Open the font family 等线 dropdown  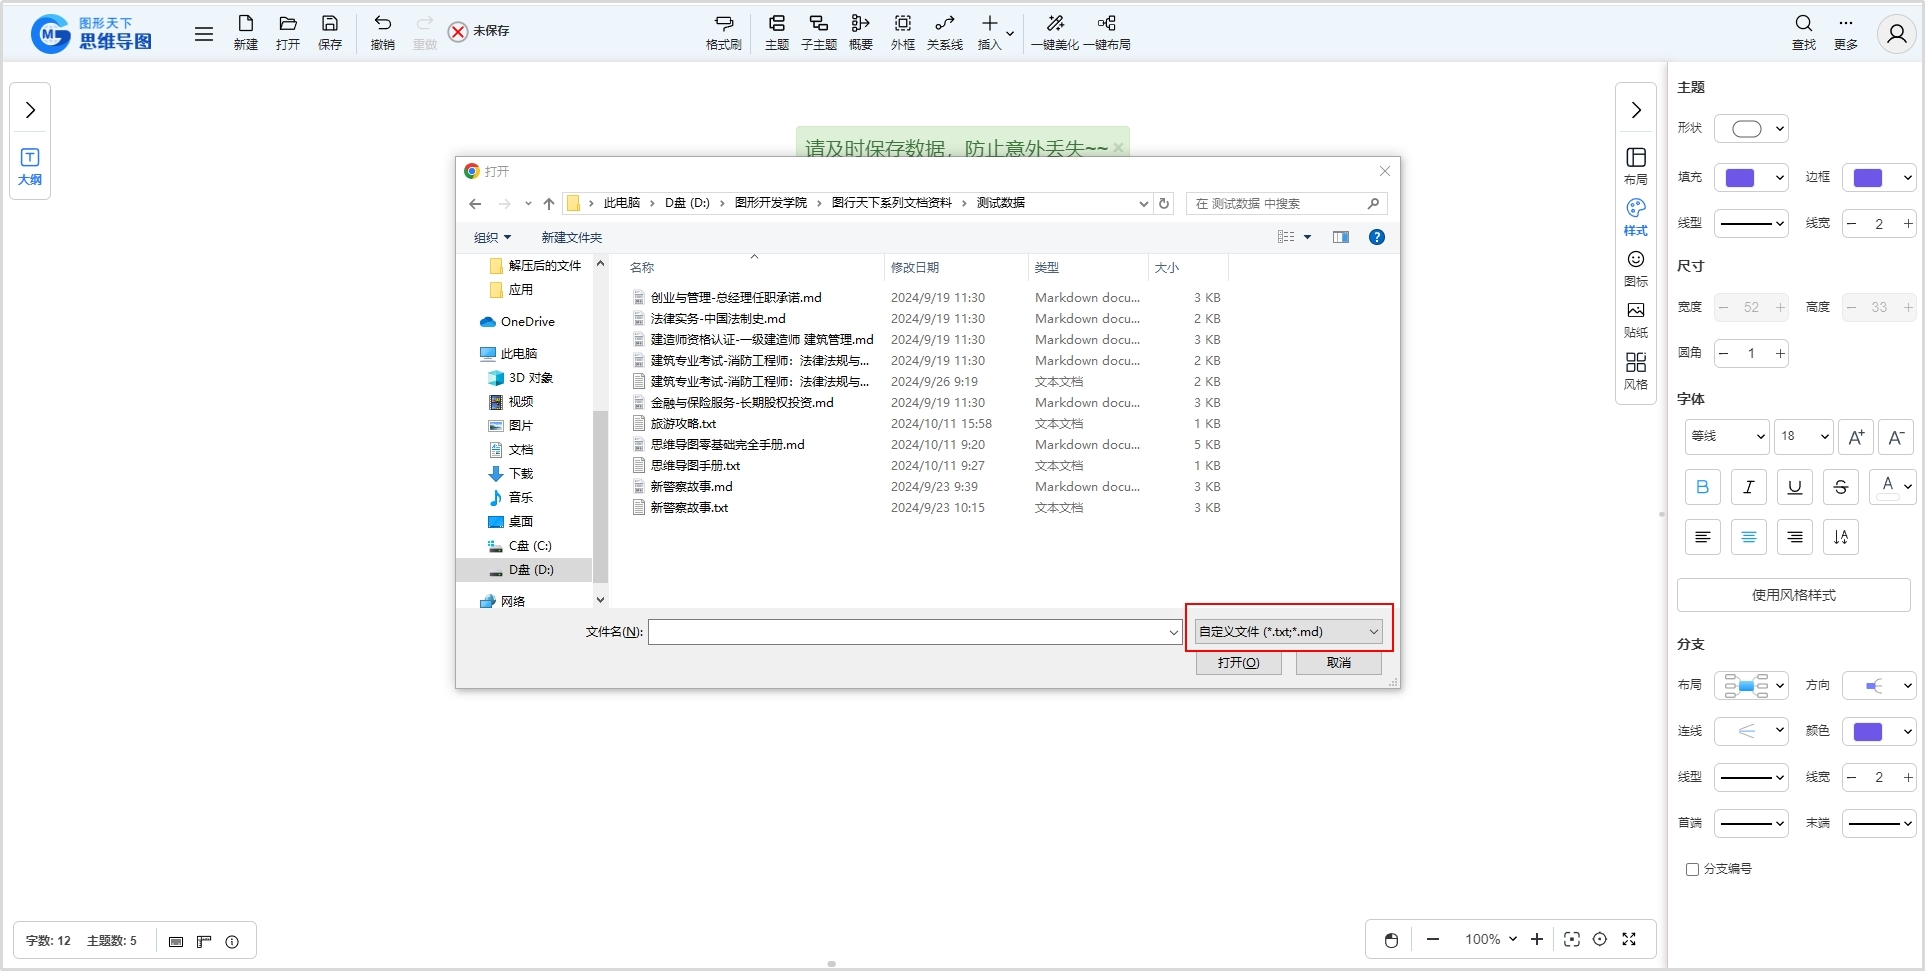tap(1727, 436)
